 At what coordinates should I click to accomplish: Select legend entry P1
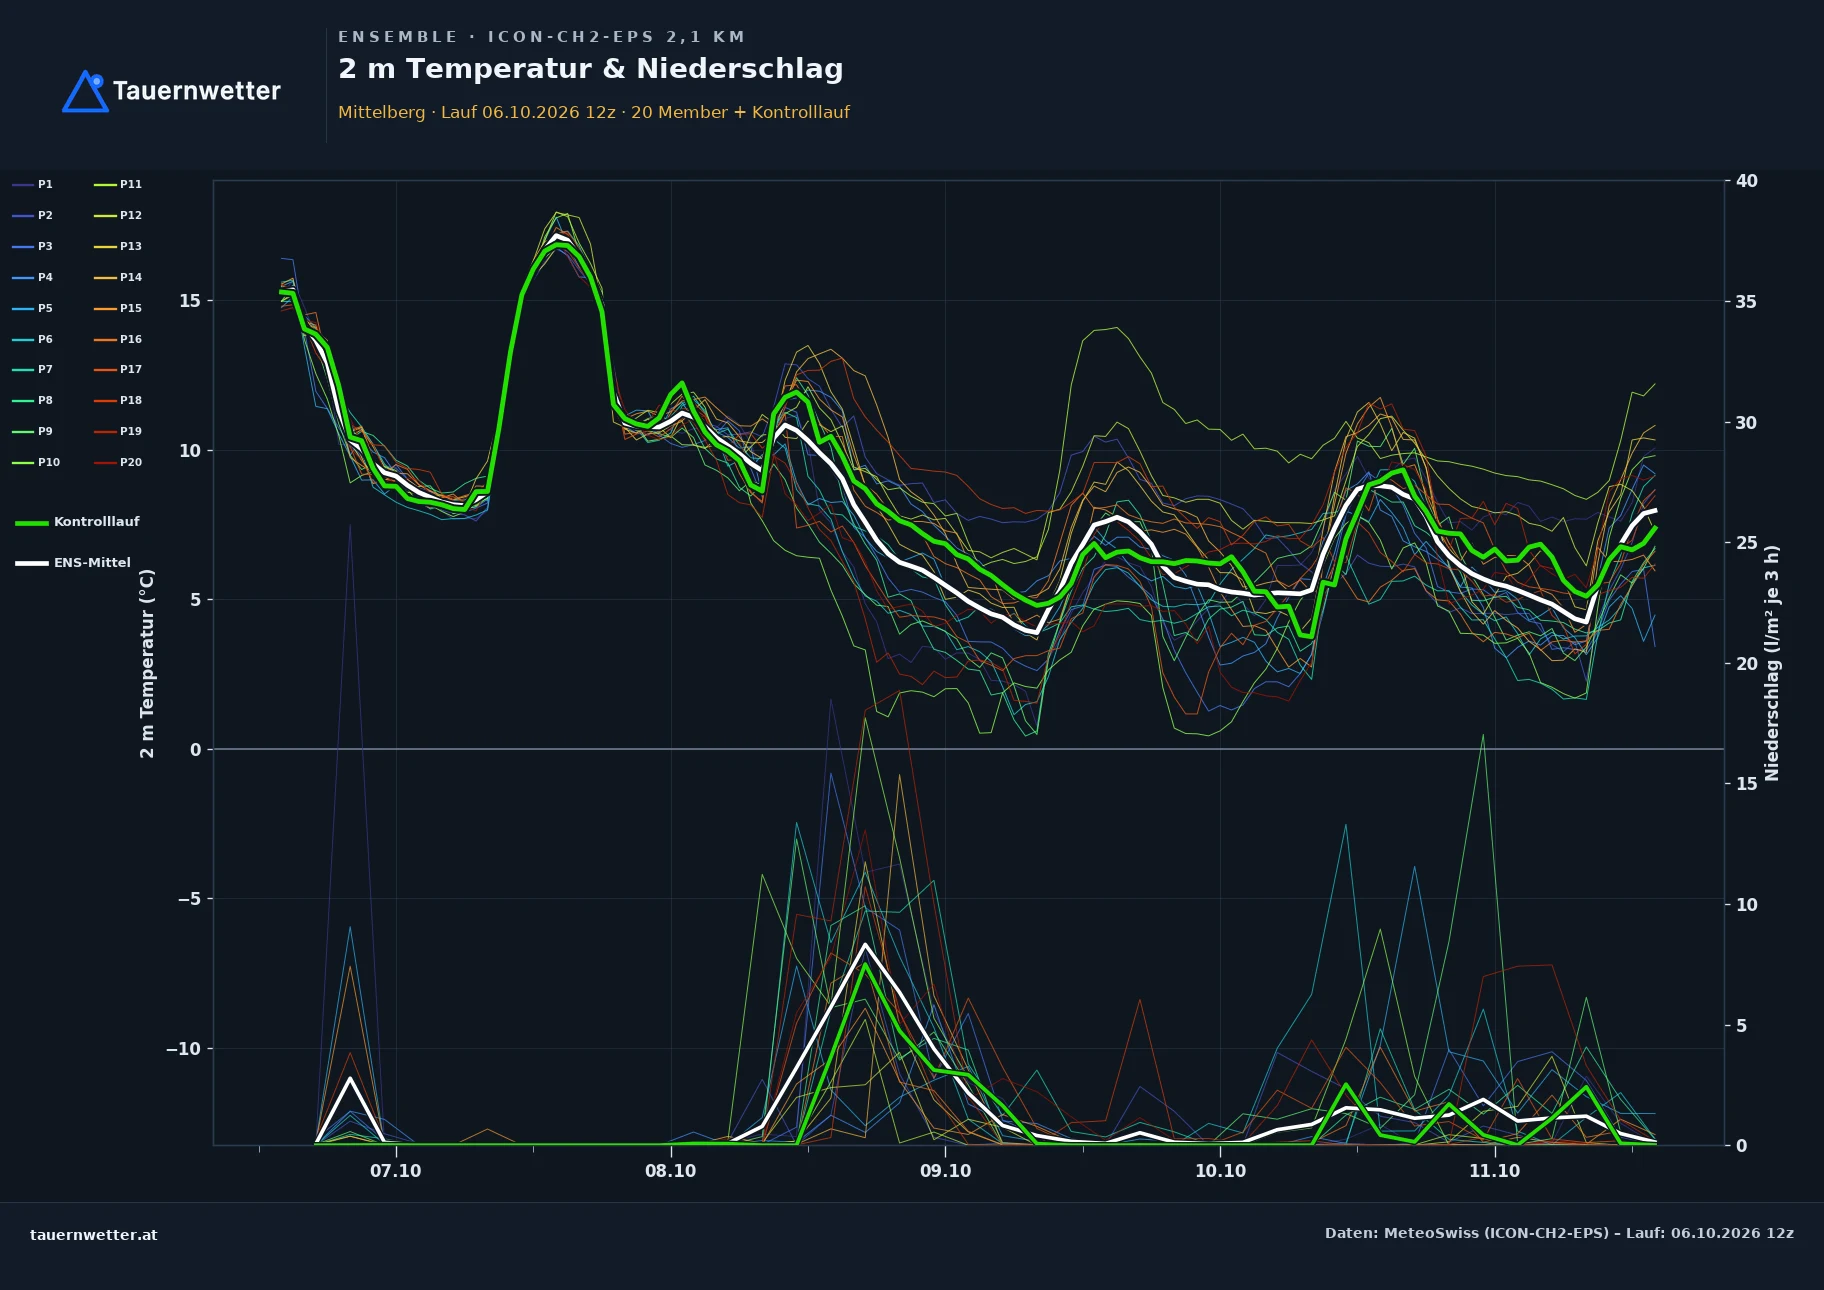pyautogui.click(x=32, y=185)
